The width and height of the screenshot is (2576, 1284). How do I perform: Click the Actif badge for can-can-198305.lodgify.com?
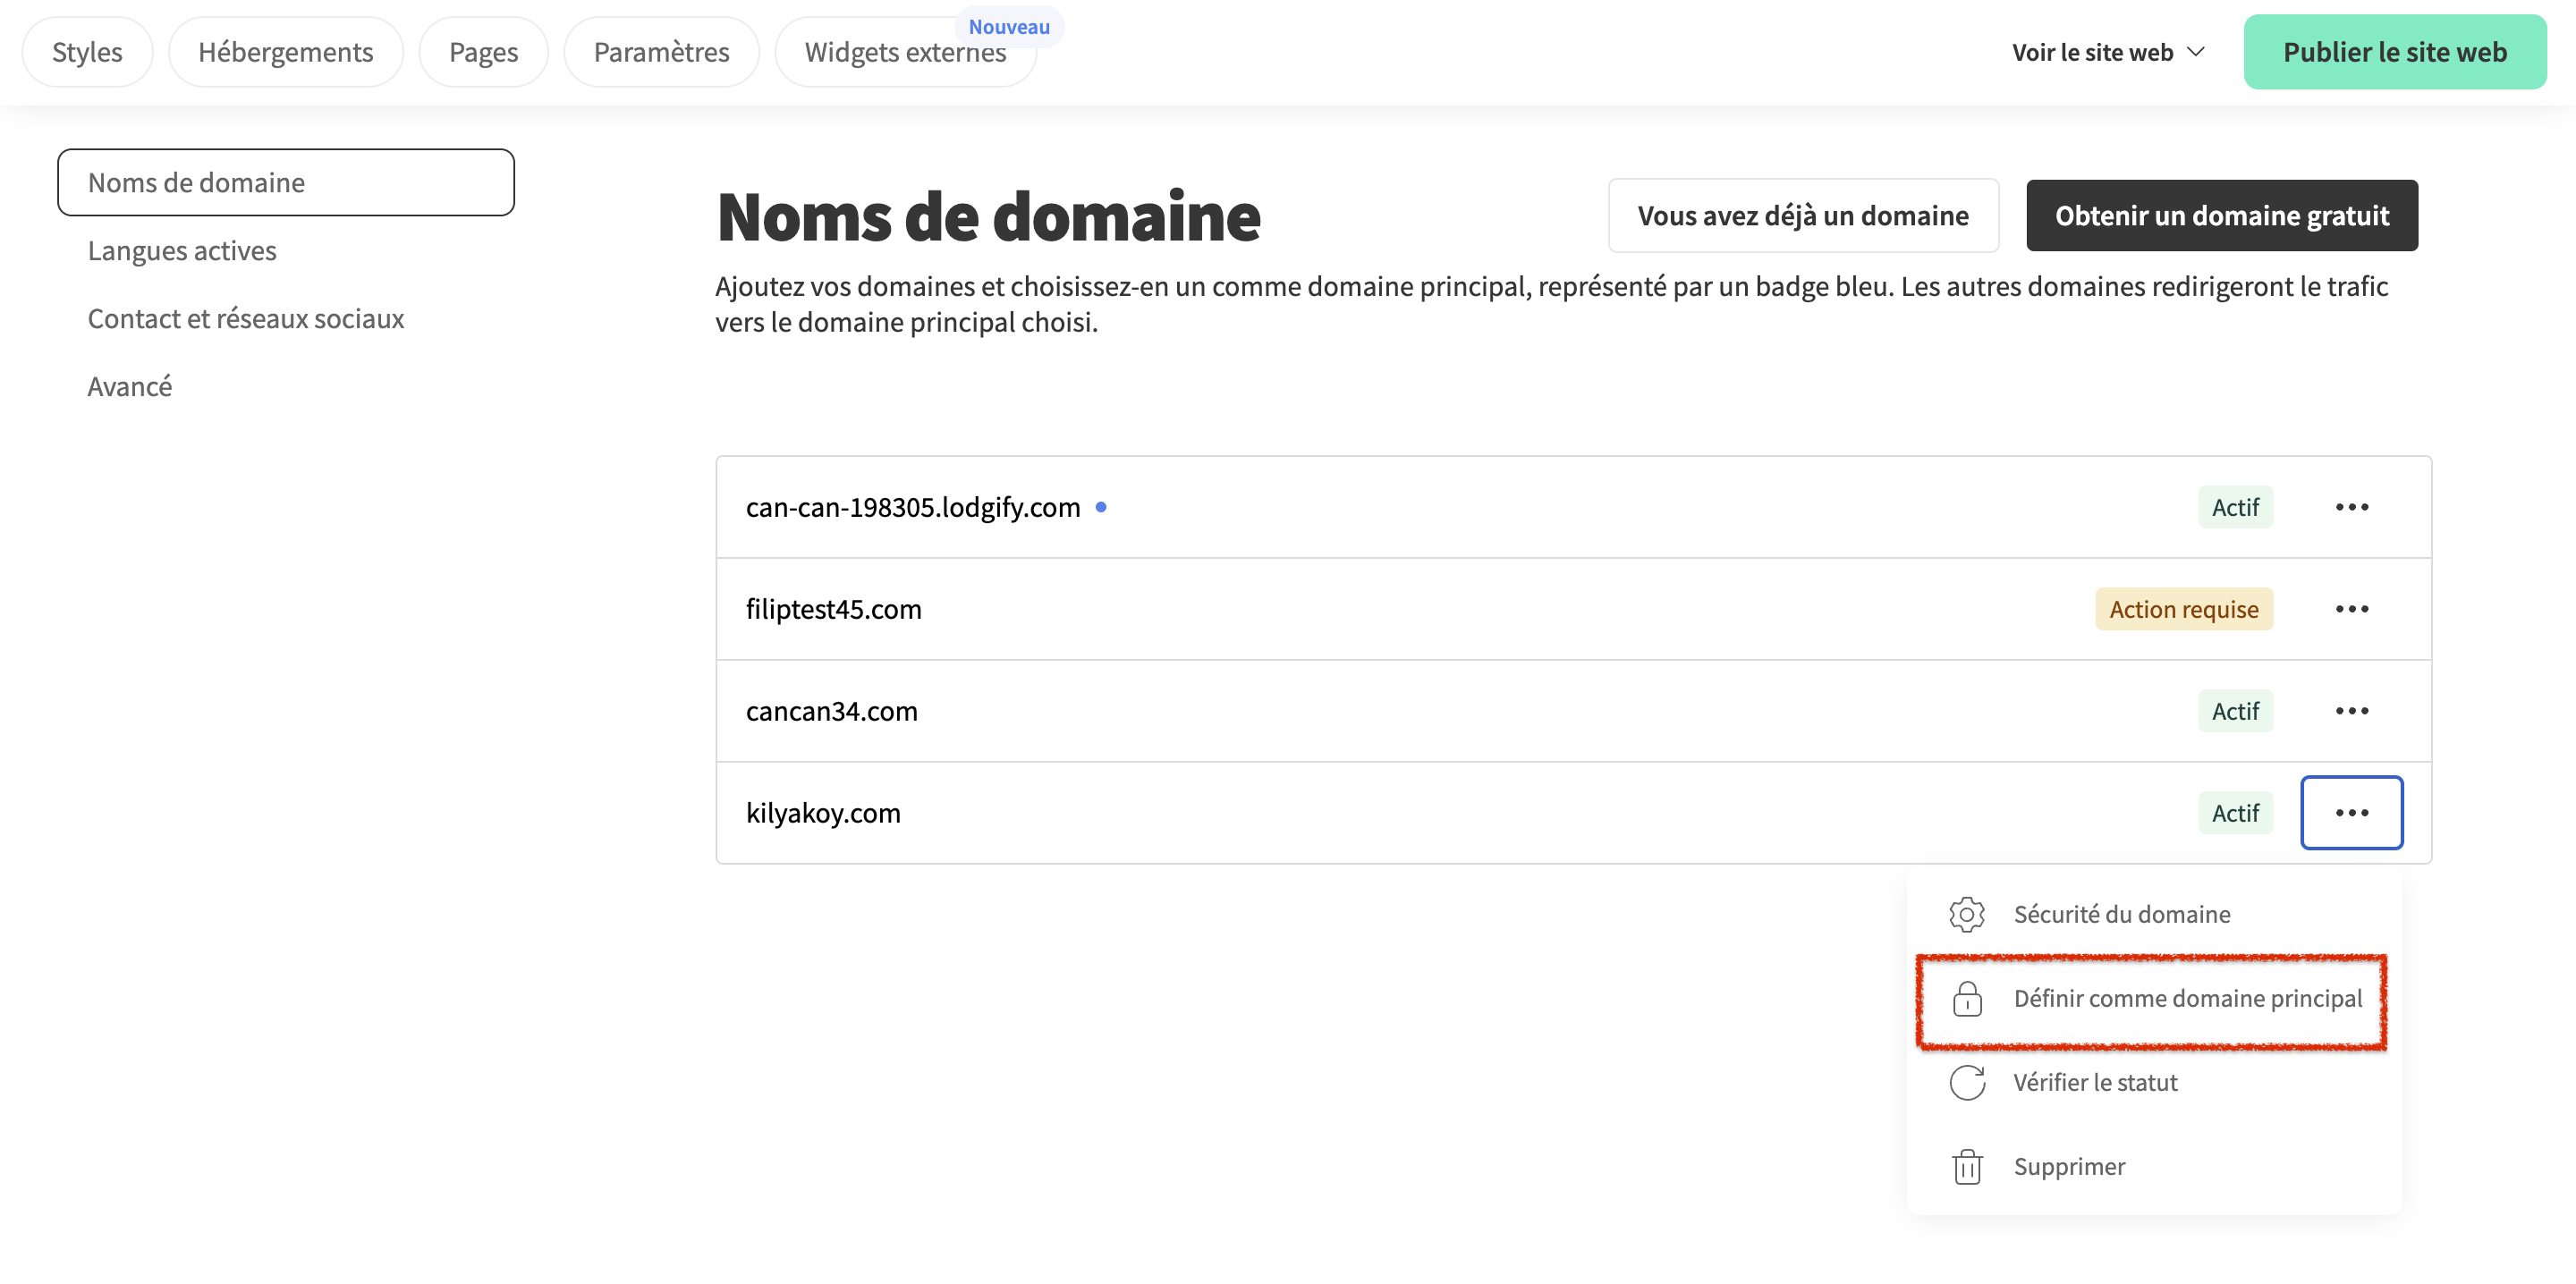point(2235,507)
